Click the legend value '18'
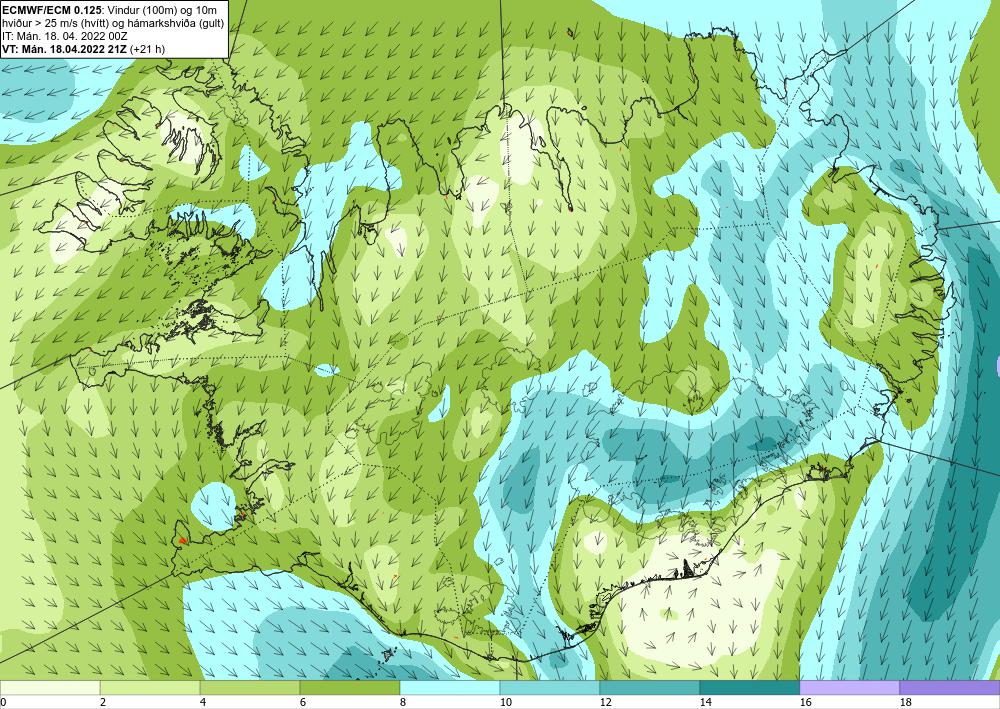Viewport: 1000px width, 709px height. point(905,702)
